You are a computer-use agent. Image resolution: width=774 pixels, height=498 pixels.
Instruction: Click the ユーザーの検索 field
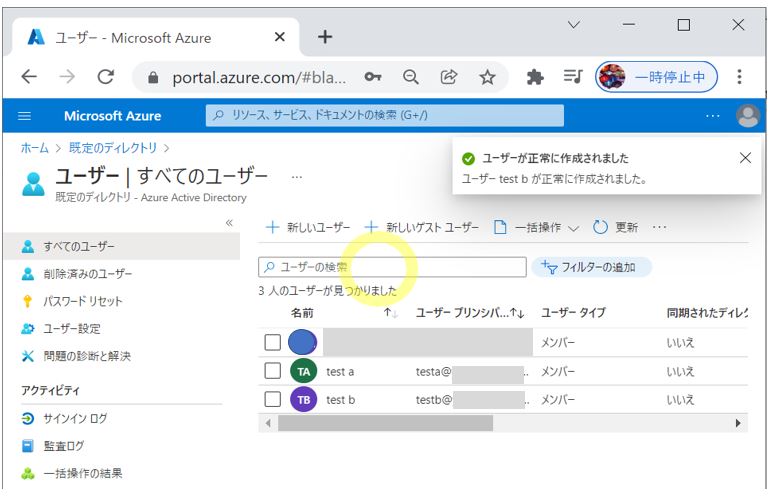392,267
